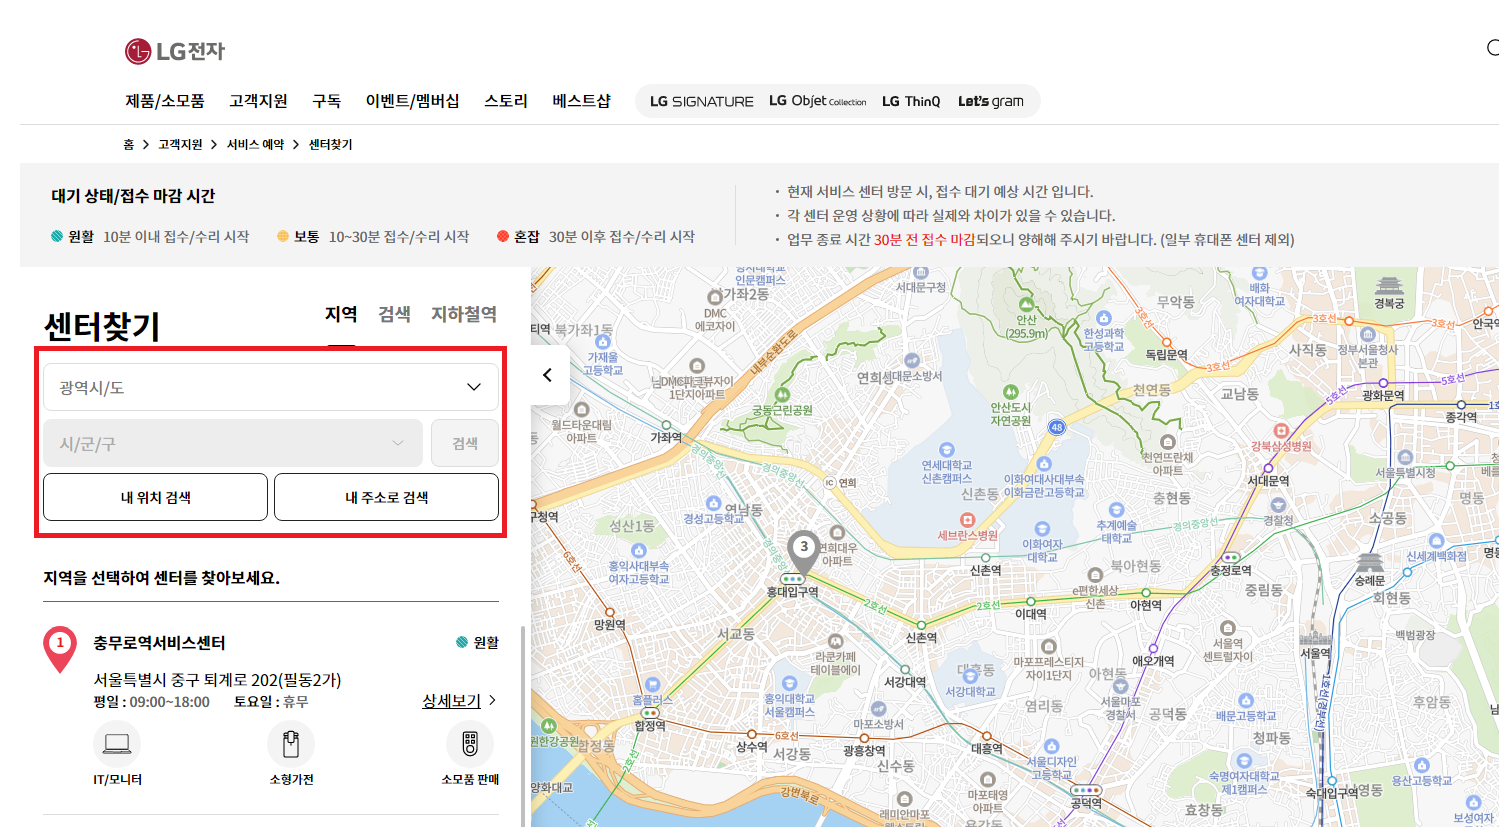The image size is (1499, 827).
Task: Click the 충정로역 label on map
Action: click(1231, 570)
